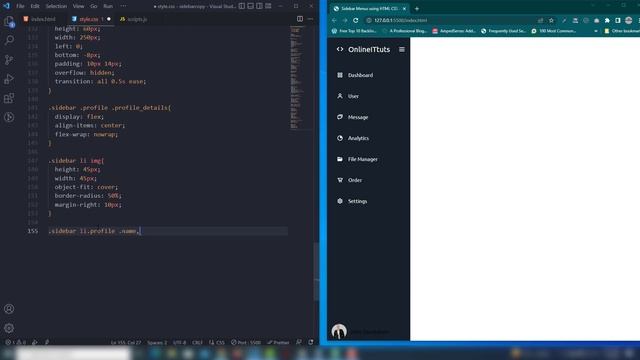Click the editor vertical scrollbar
This screenshot has width=640, height=360.
pyautogui.click(x=316, y=271)
